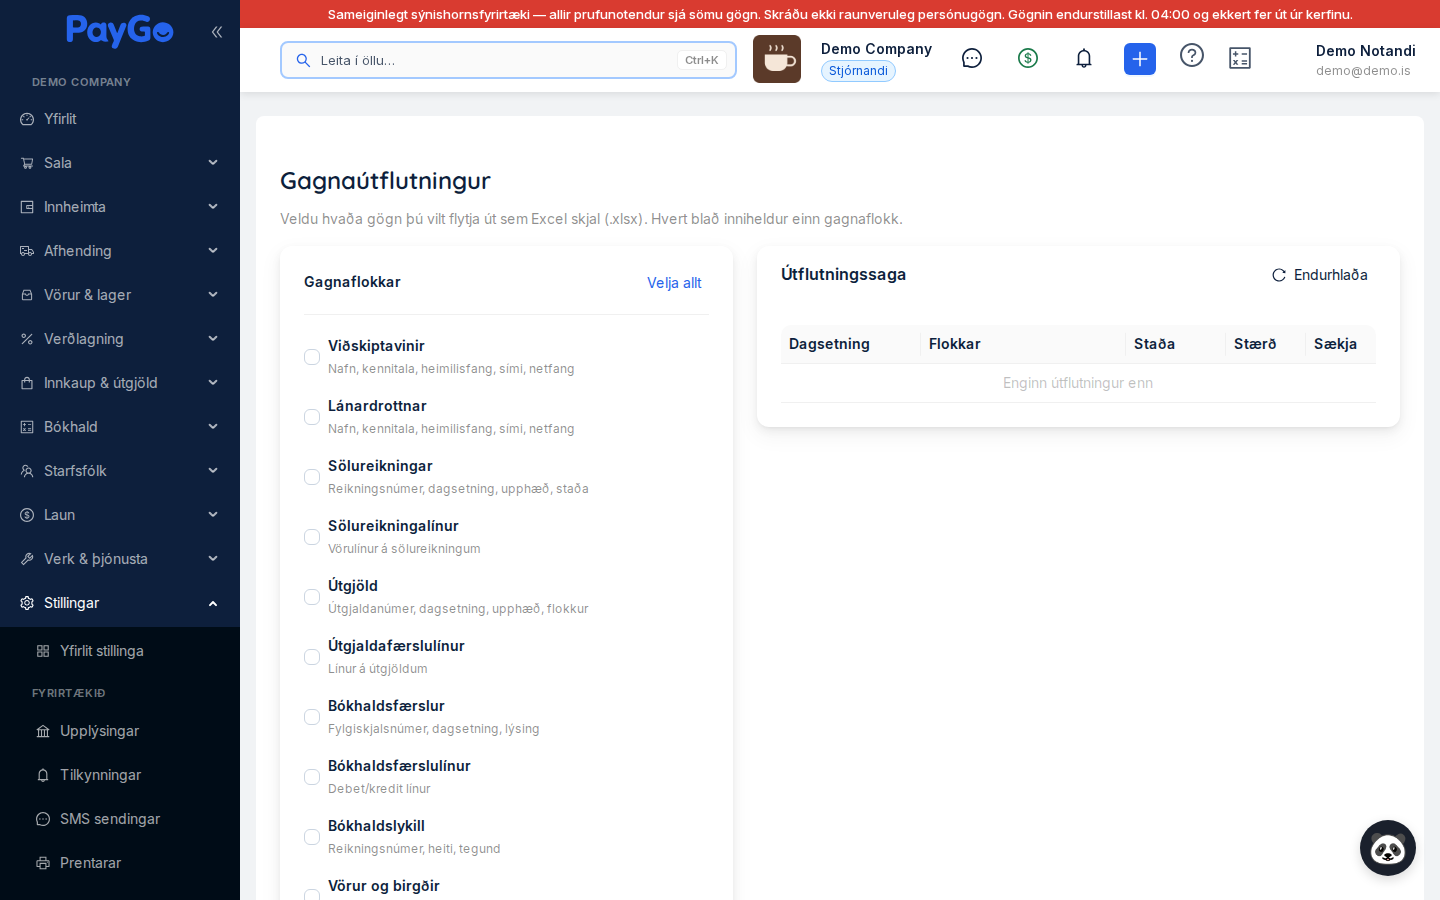Click the Velja allt link

(x=674, y=283)
